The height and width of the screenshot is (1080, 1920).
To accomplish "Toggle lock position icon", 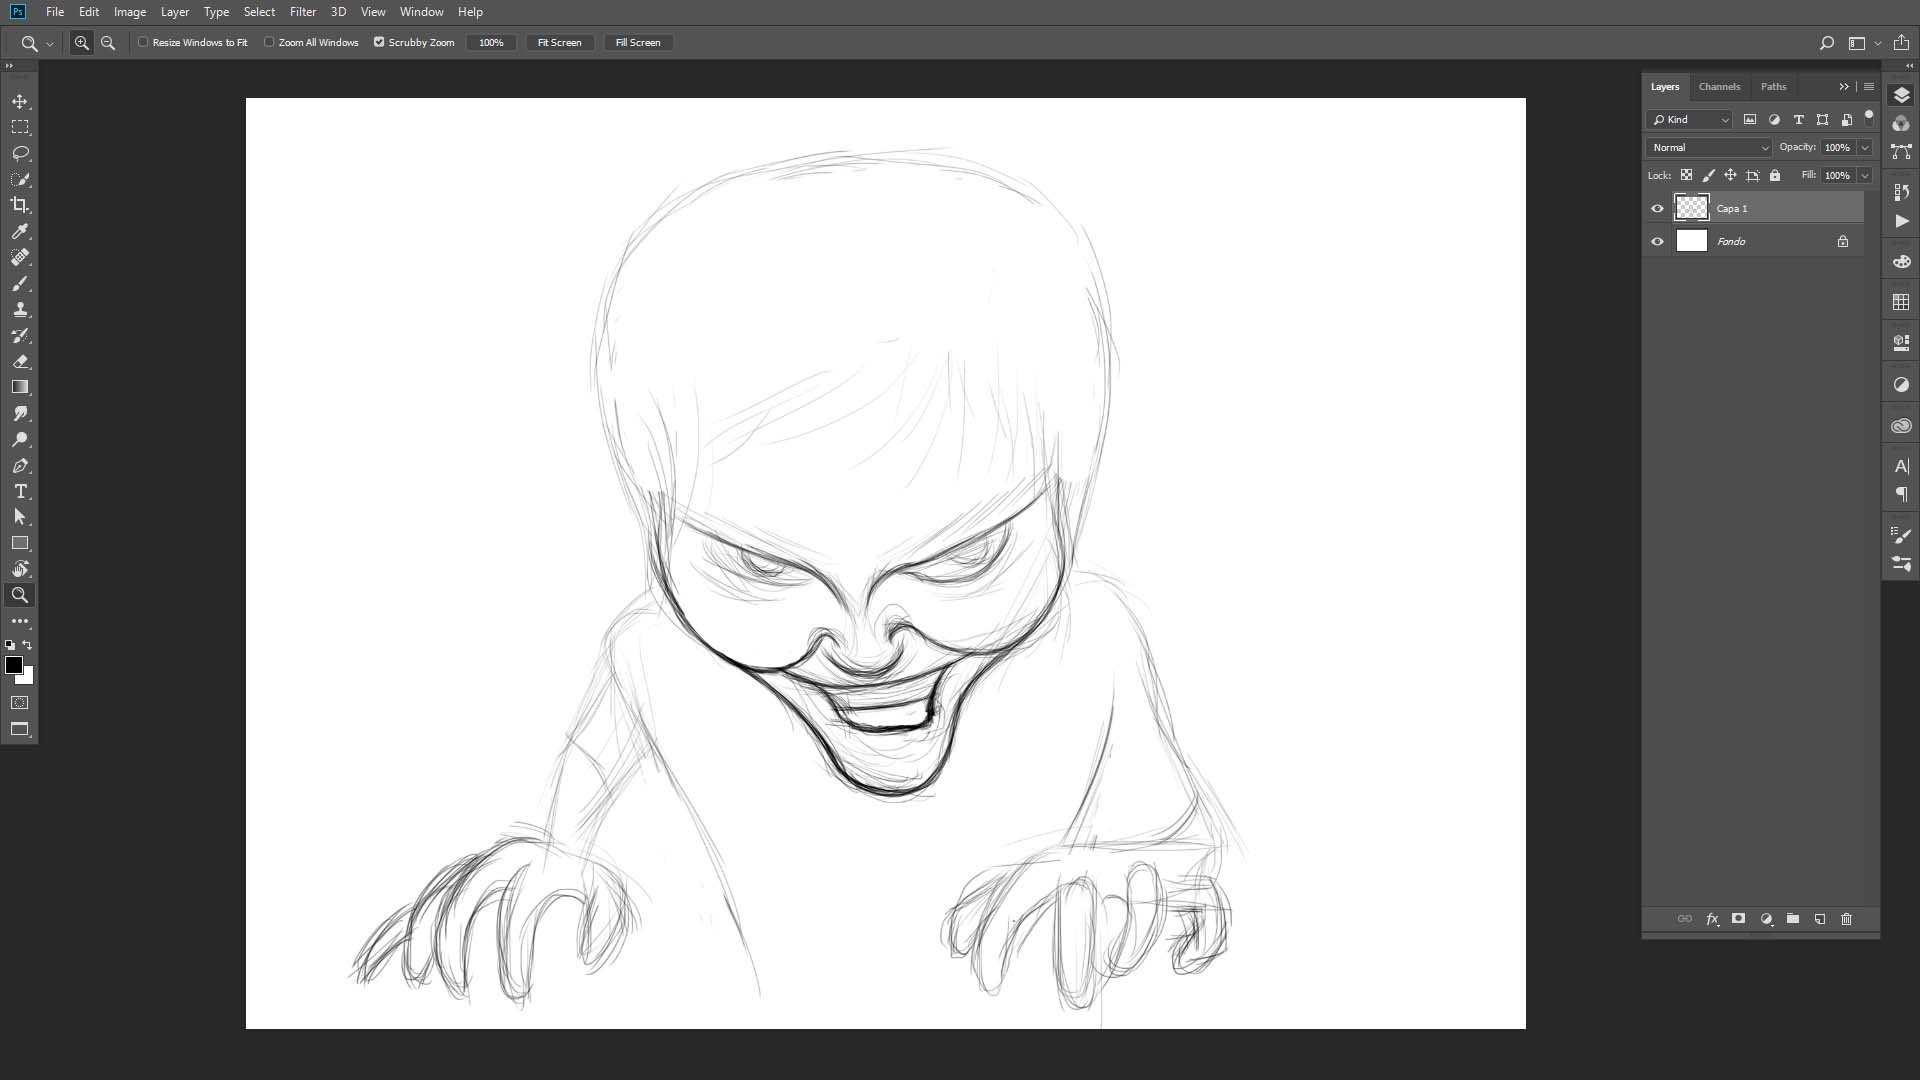I will click(x=1730, y=175).
